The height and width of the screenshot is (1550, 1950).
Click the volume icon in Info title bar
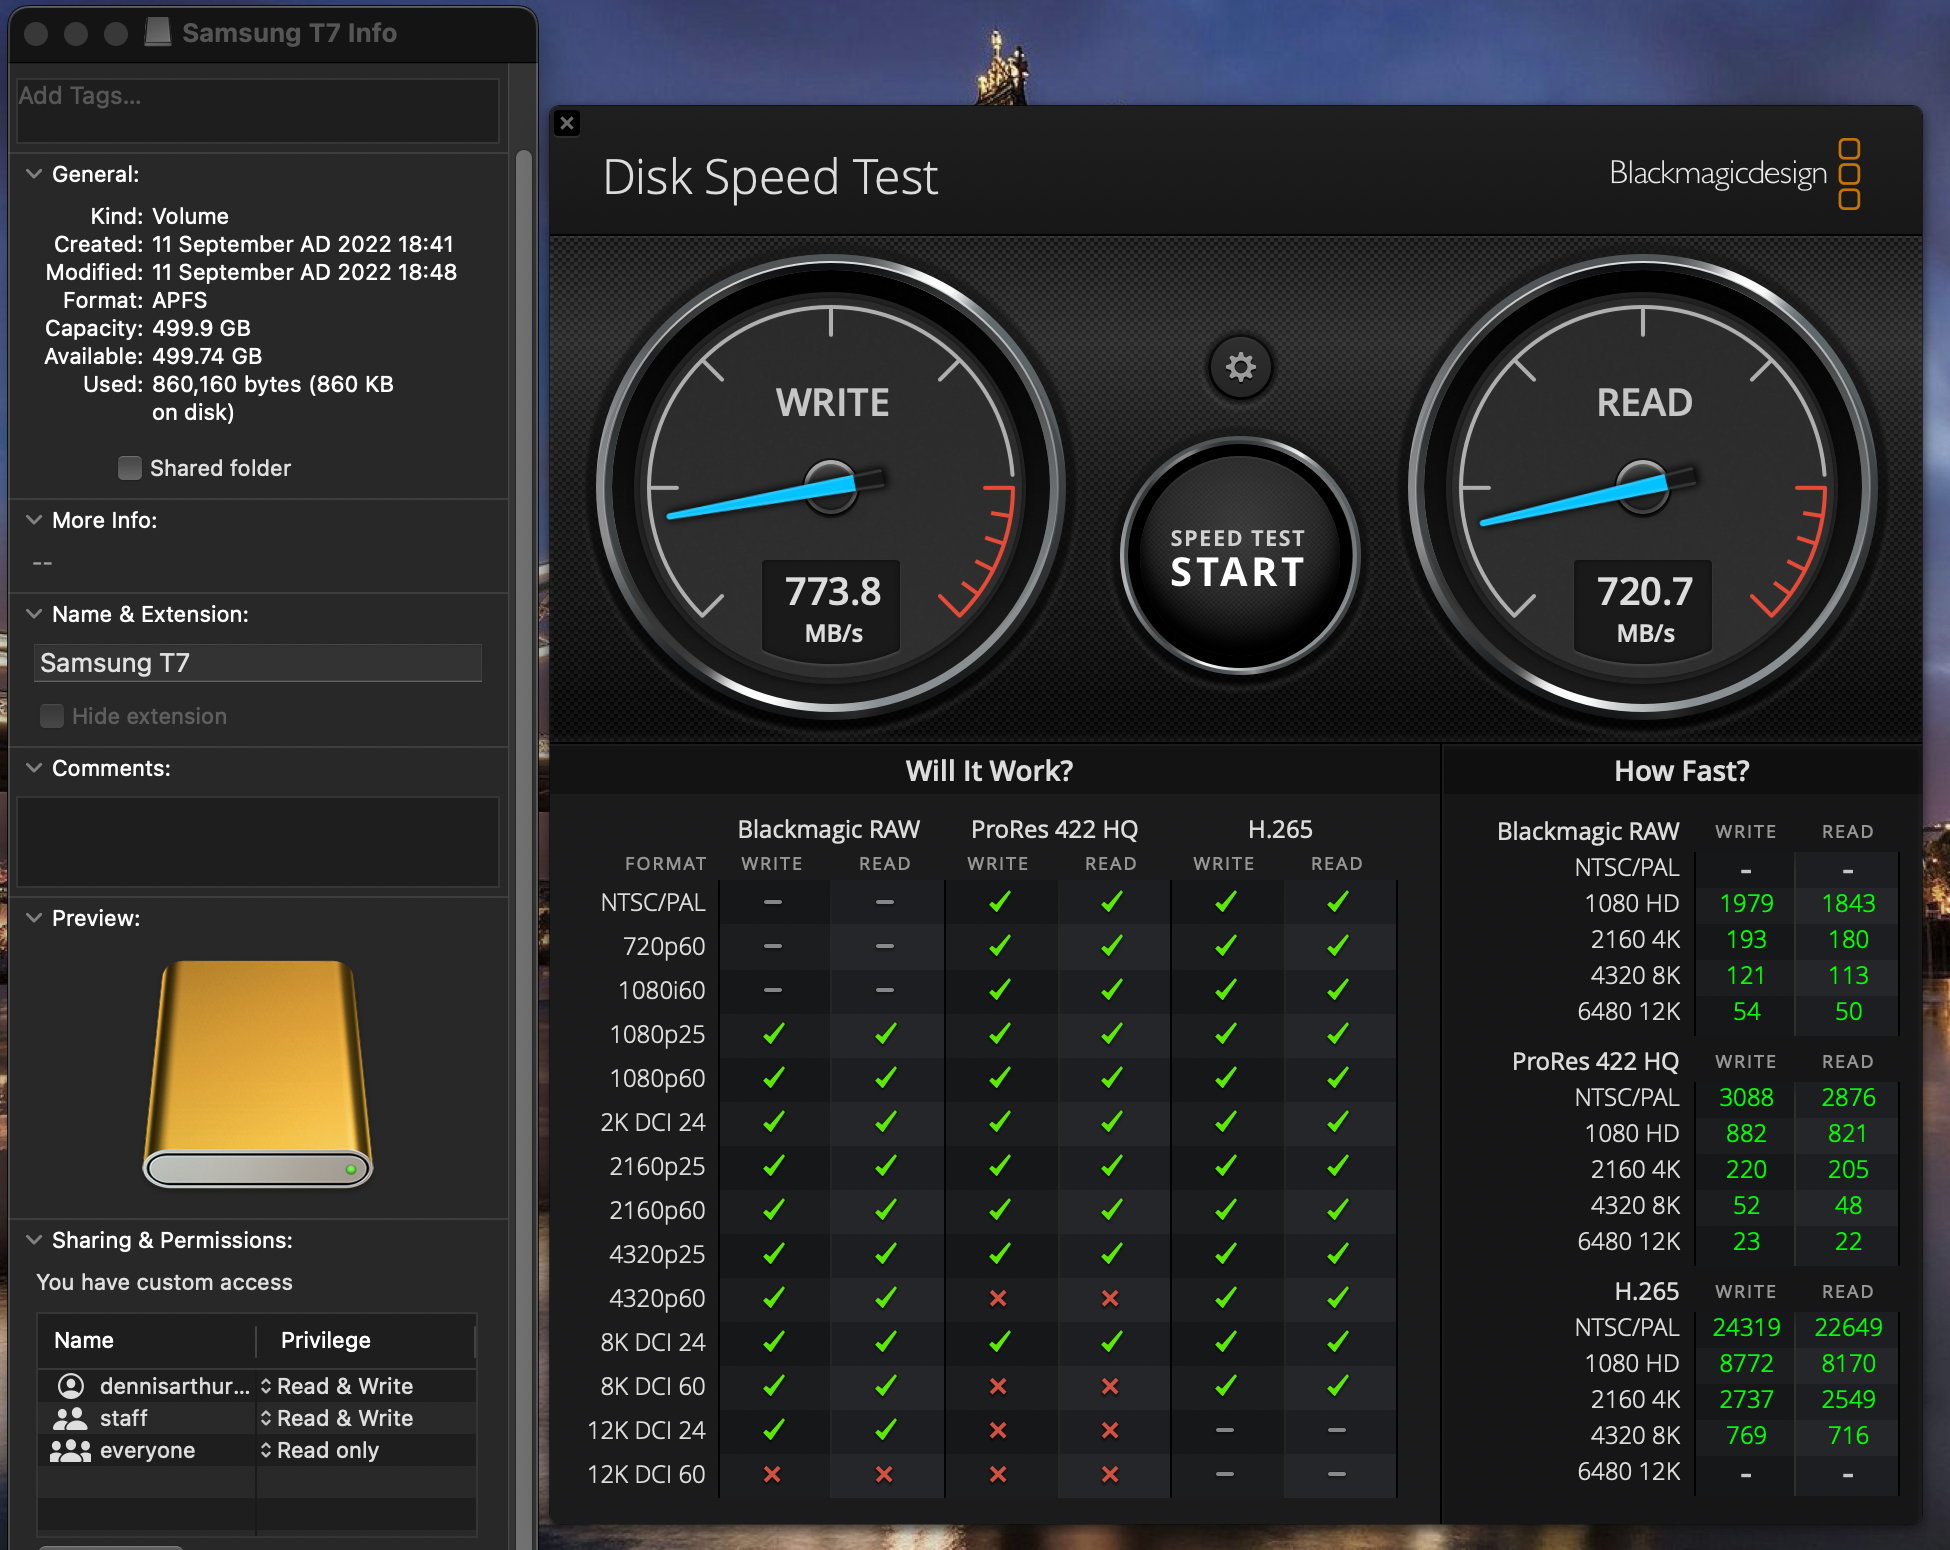[158, 32]
